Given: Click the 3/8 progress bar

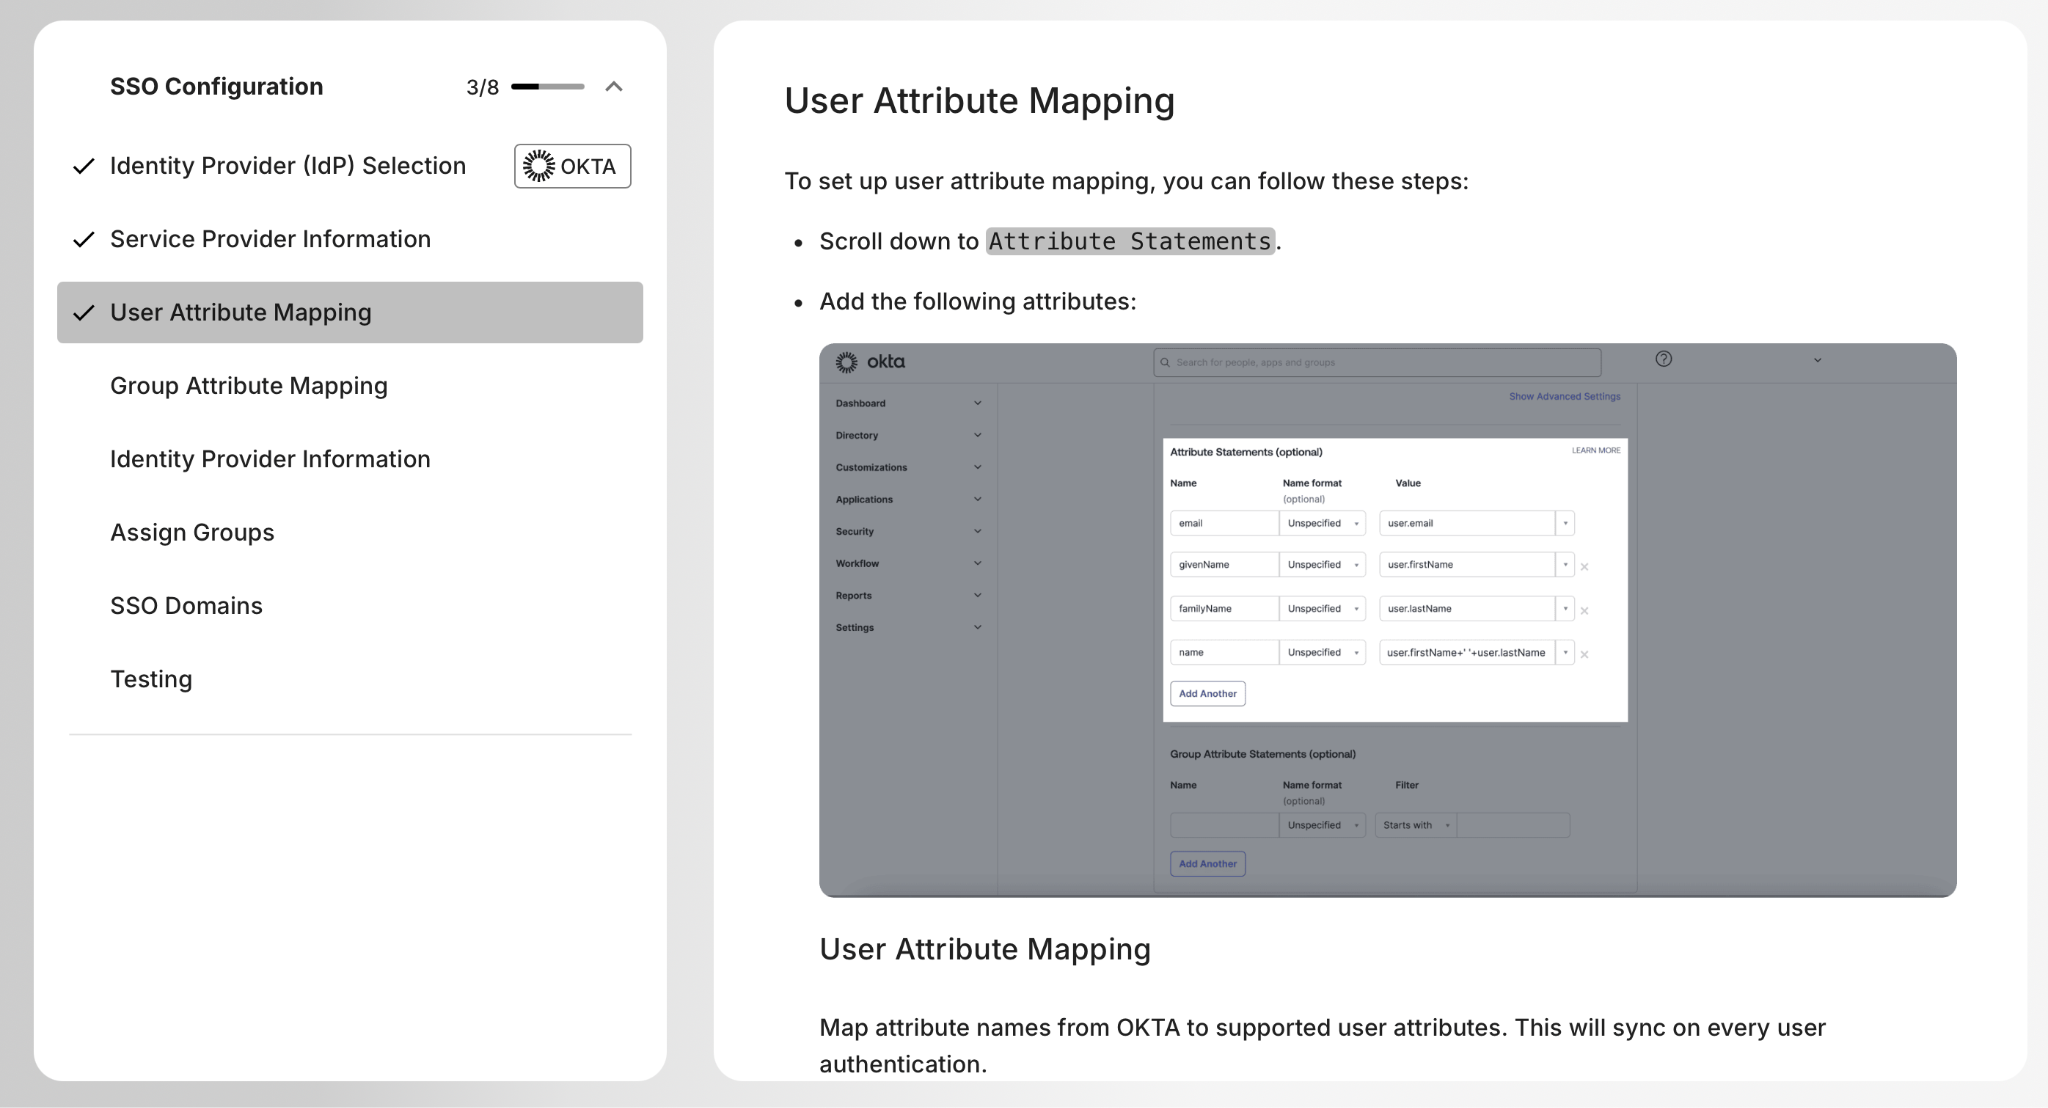Looking at the screenshot, I should pos(547,87).
